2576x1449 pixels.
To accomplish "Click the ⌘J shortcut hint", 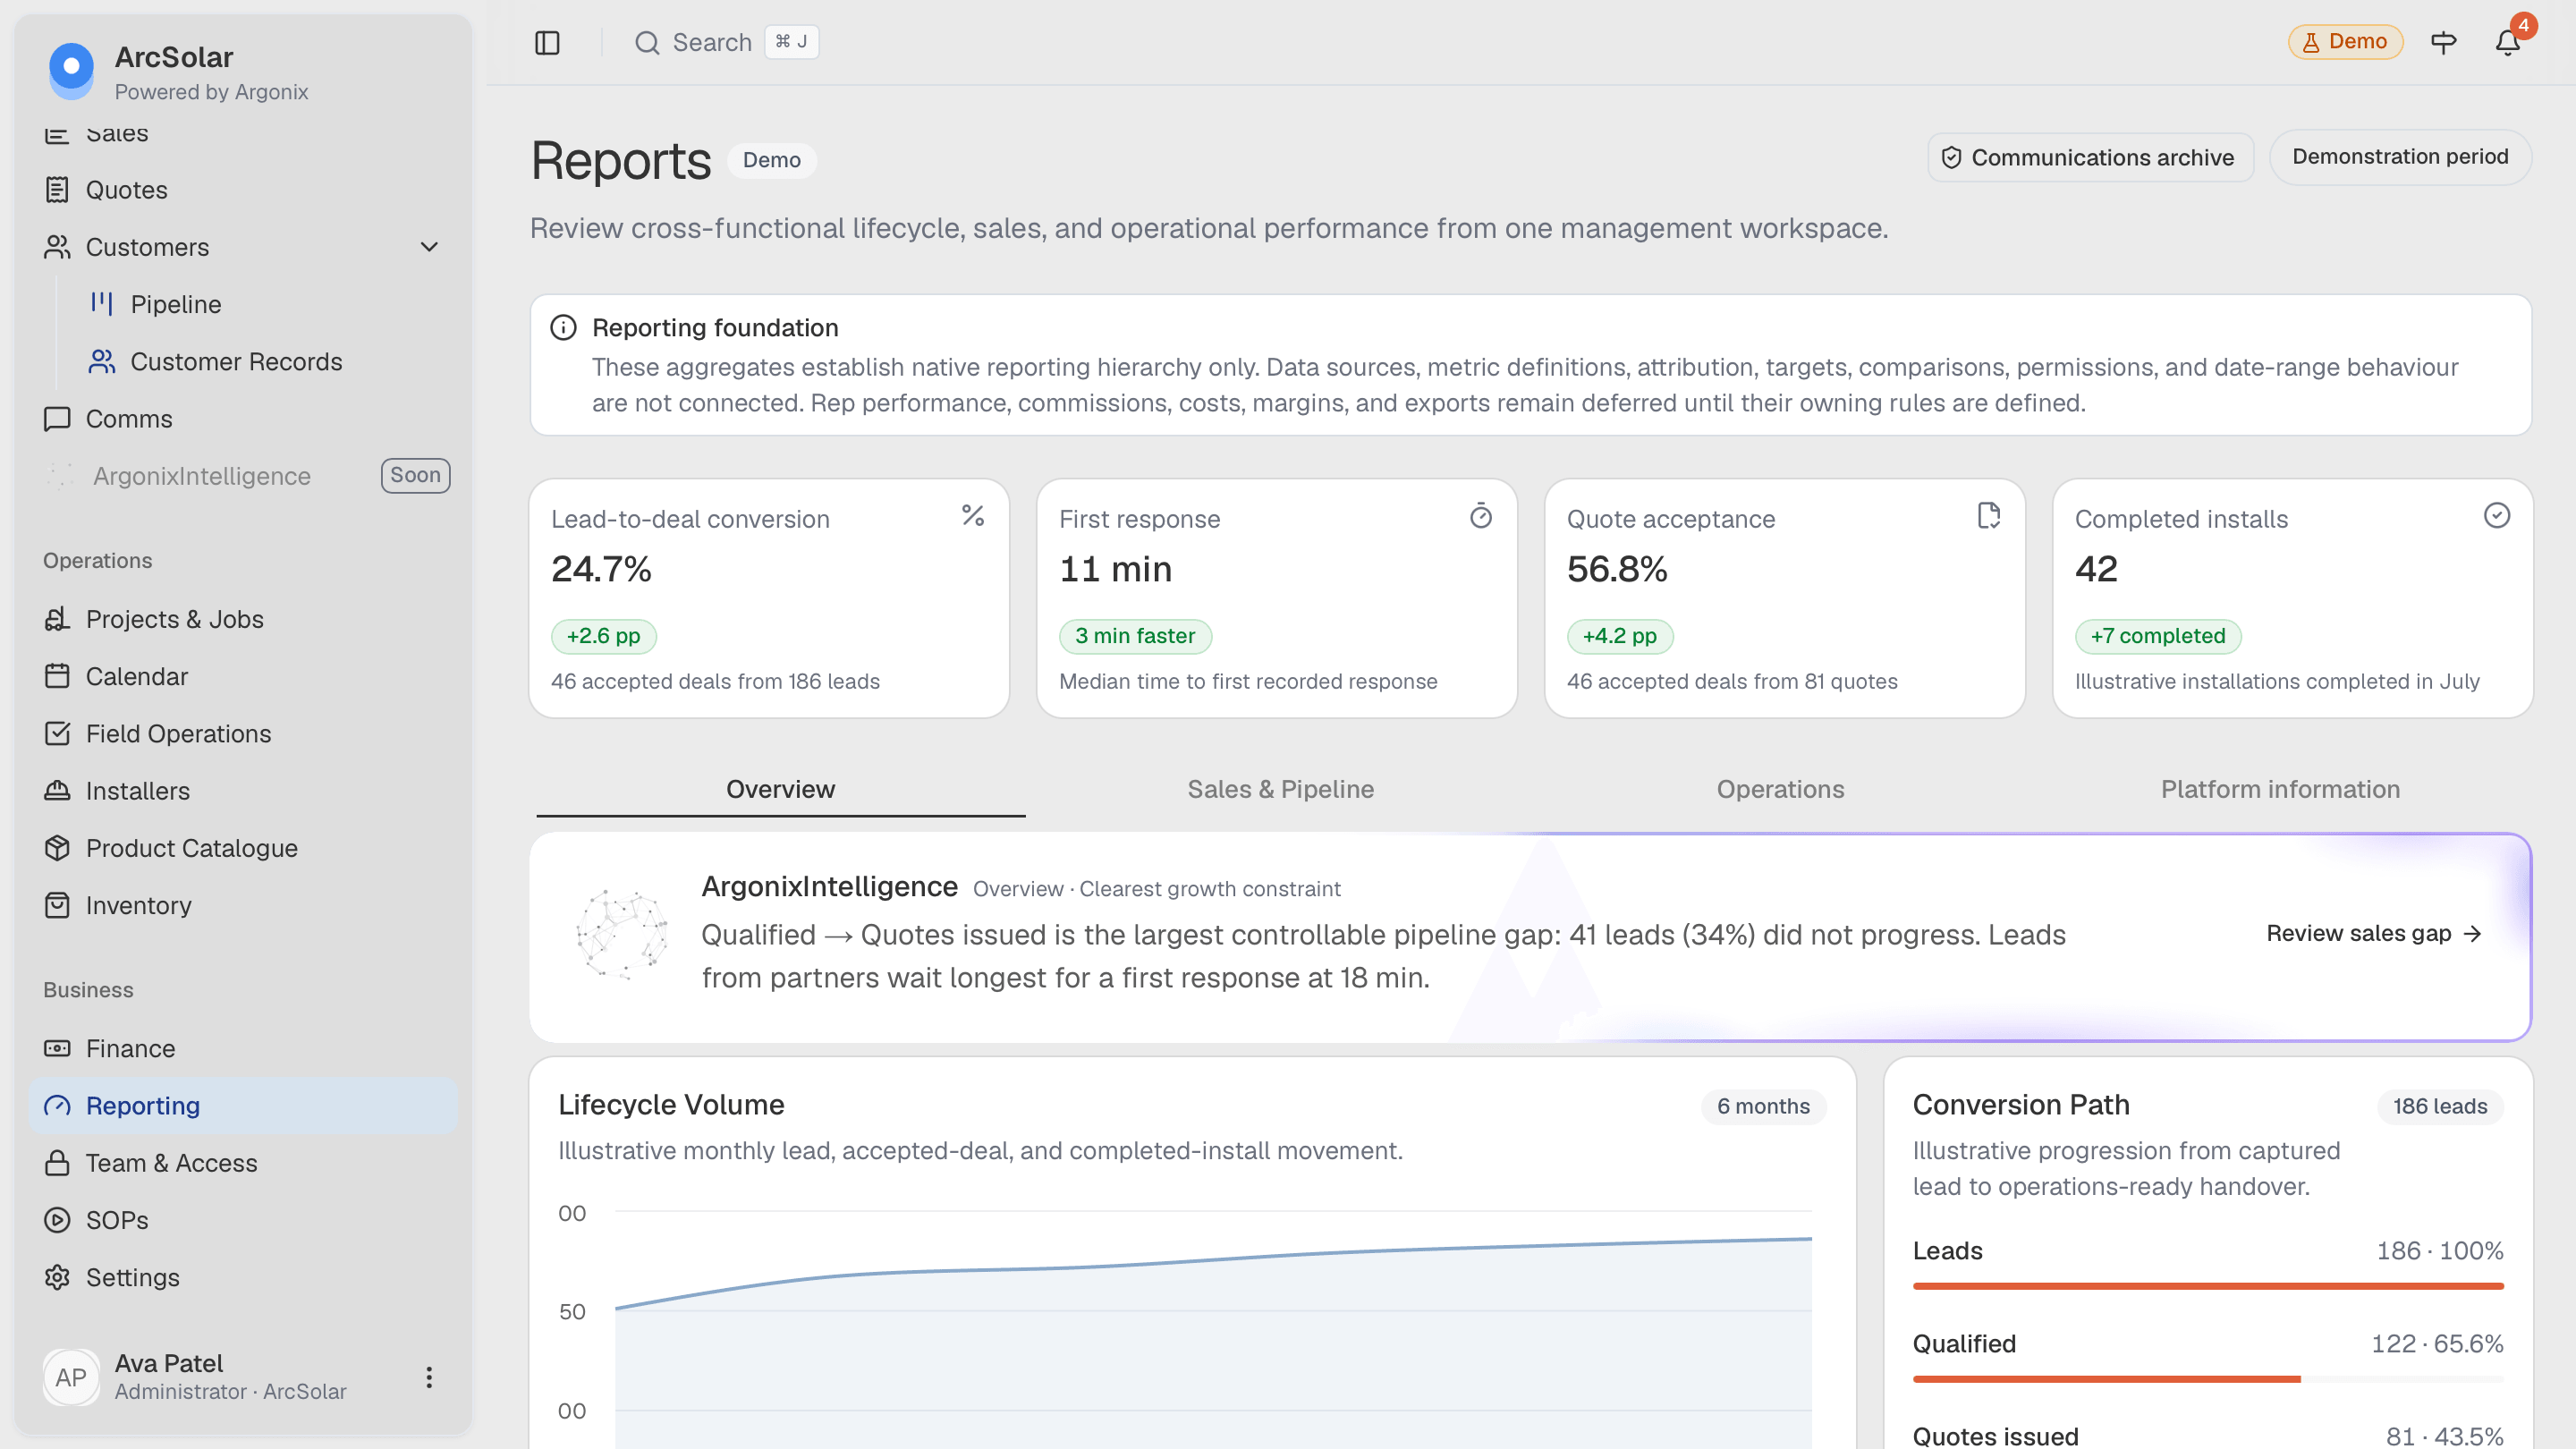I will (791, 42).
